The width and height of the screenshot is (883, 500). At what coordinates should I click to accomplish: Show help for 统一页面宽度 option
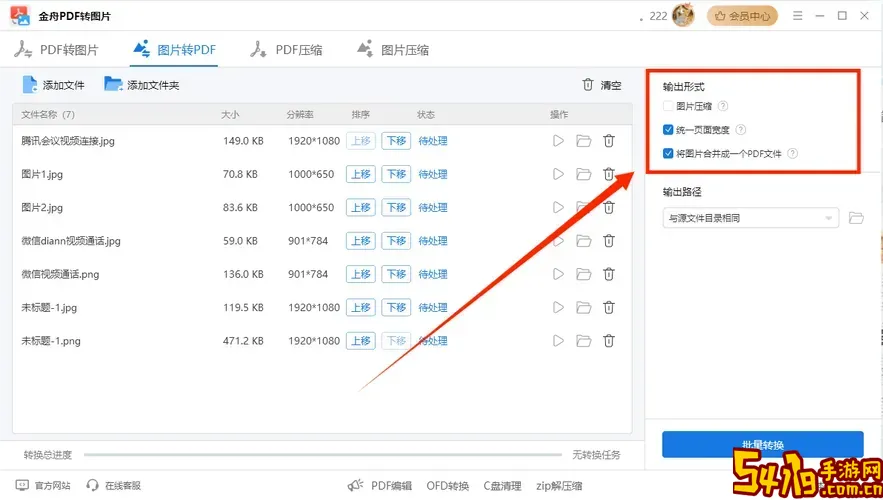pyautogui.click(x=741, y=130)
